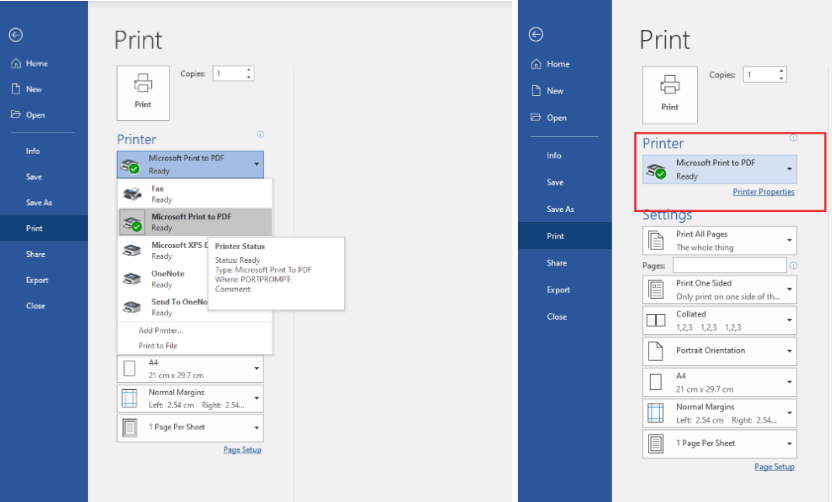Open Home in the sidebar of the right window
832x502 pixels.
pos(557,64)
